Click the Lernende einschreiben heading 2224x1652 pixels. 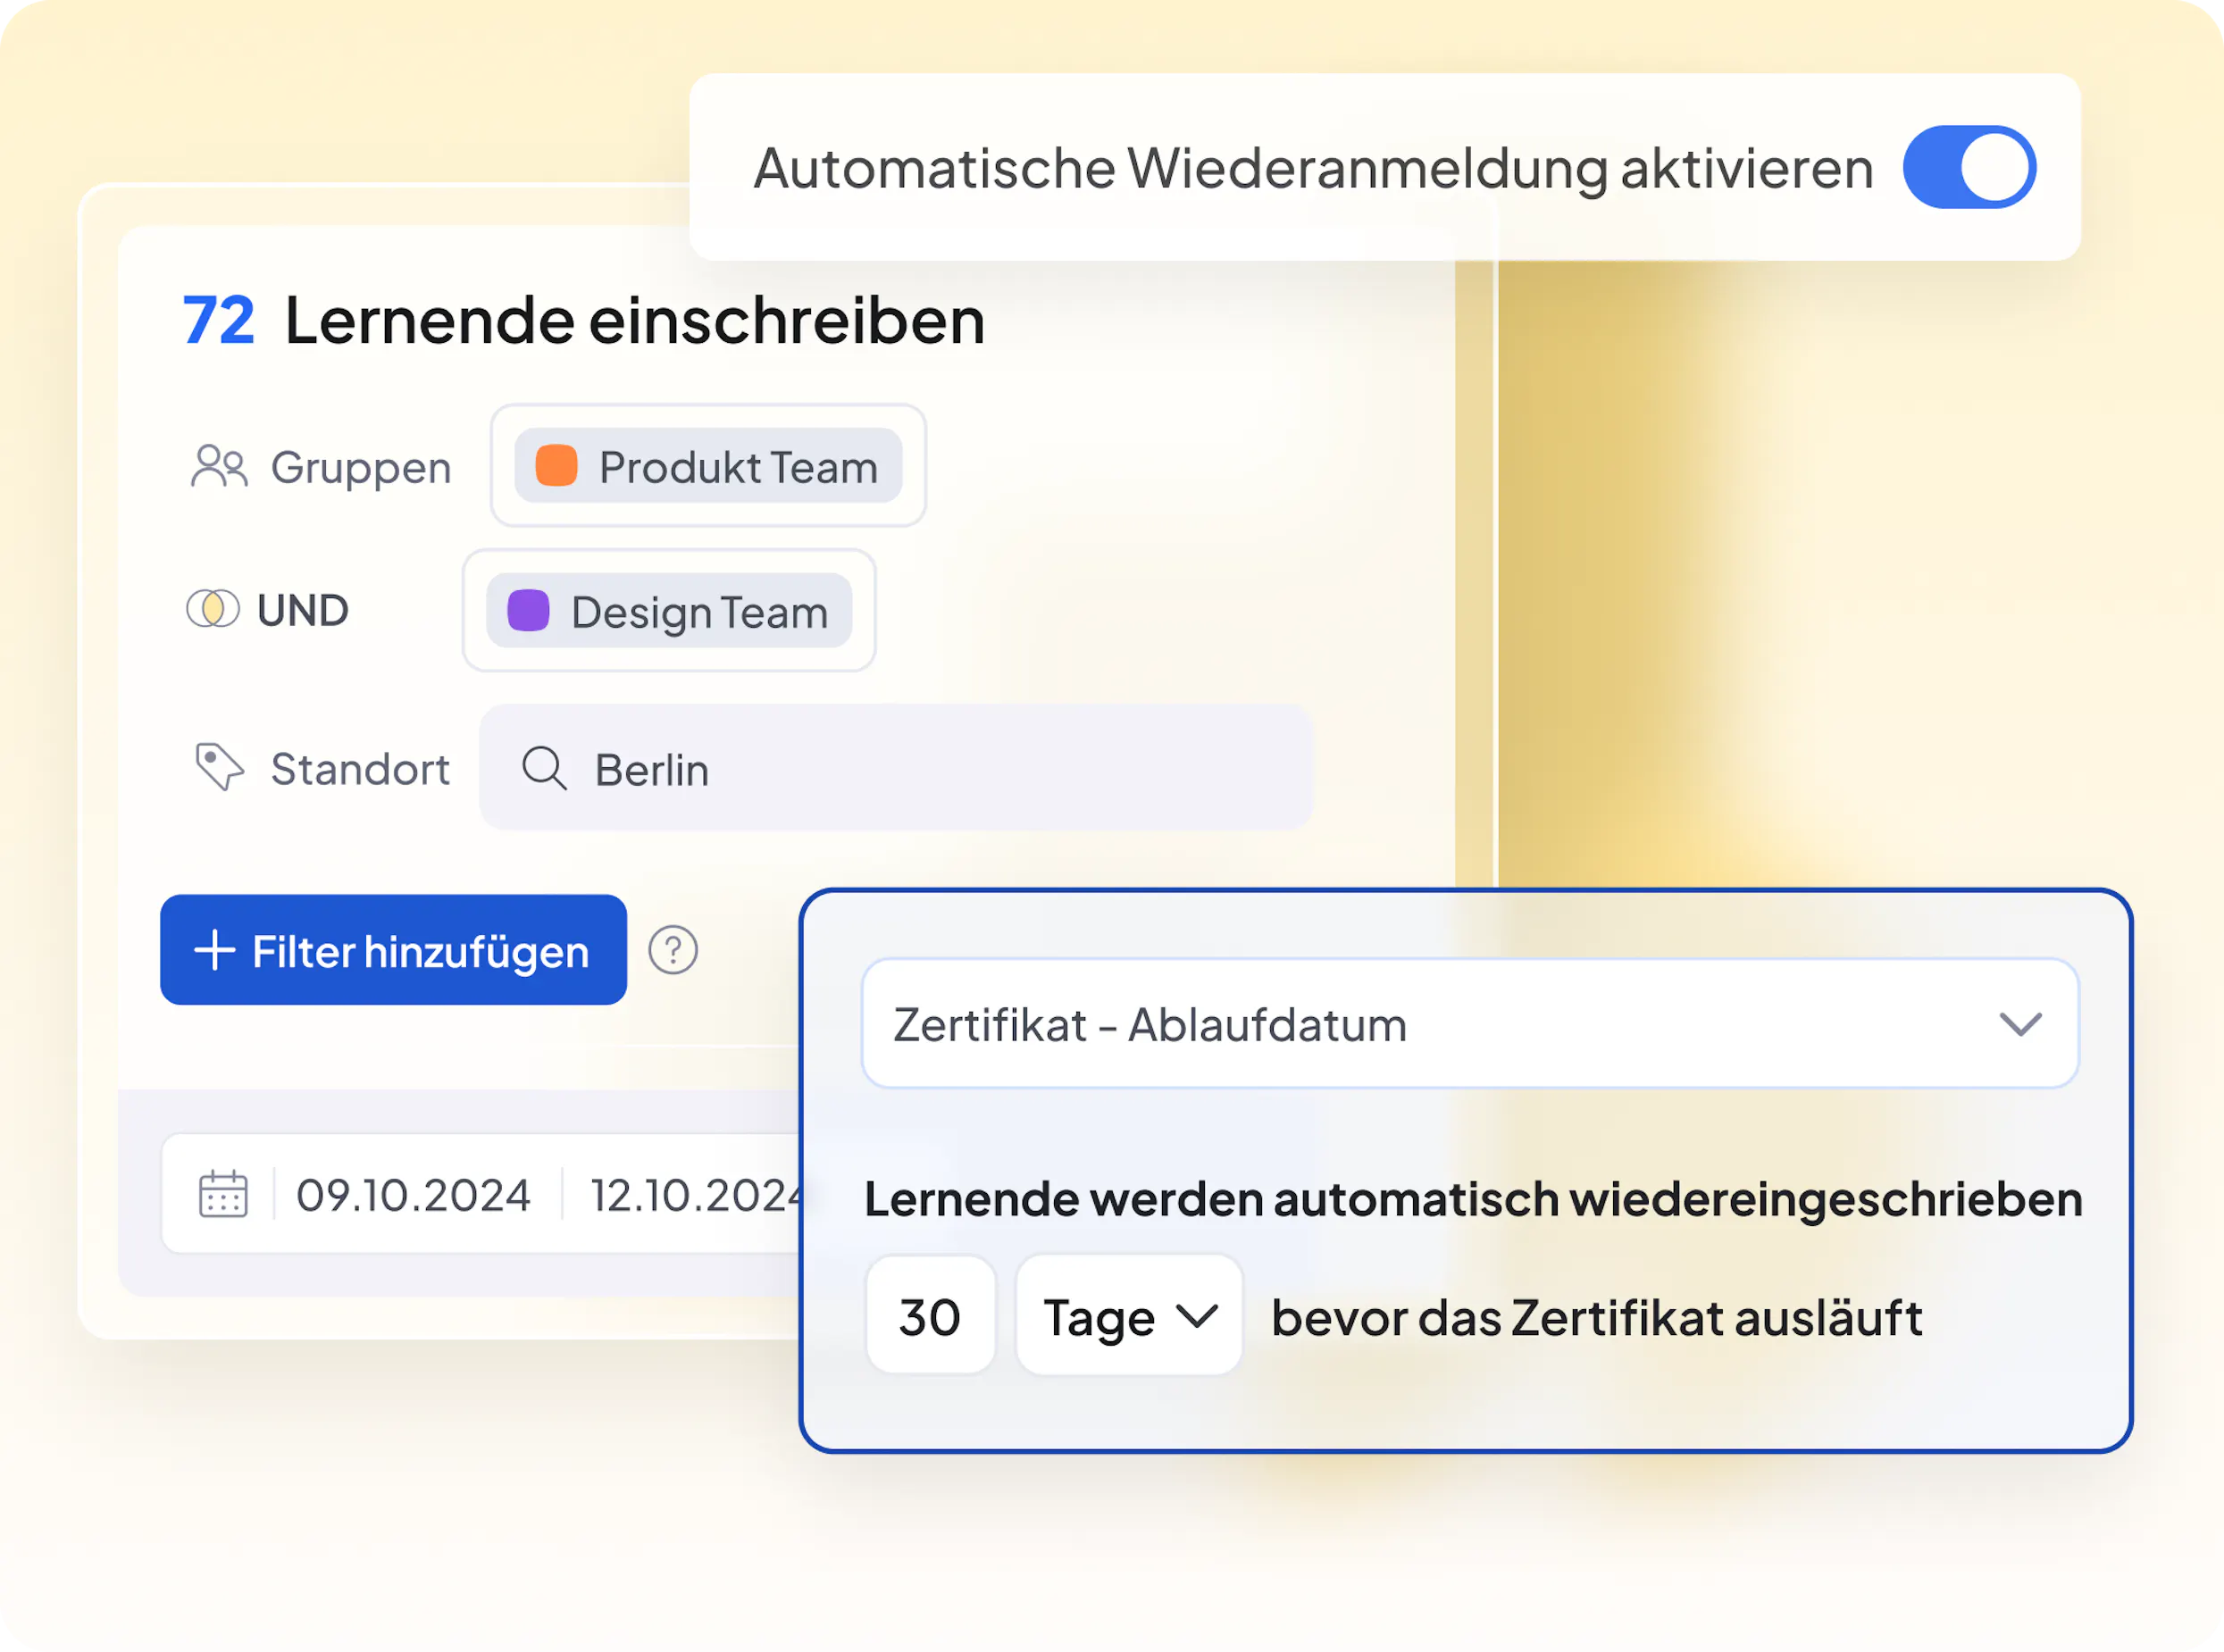[635, 321]
